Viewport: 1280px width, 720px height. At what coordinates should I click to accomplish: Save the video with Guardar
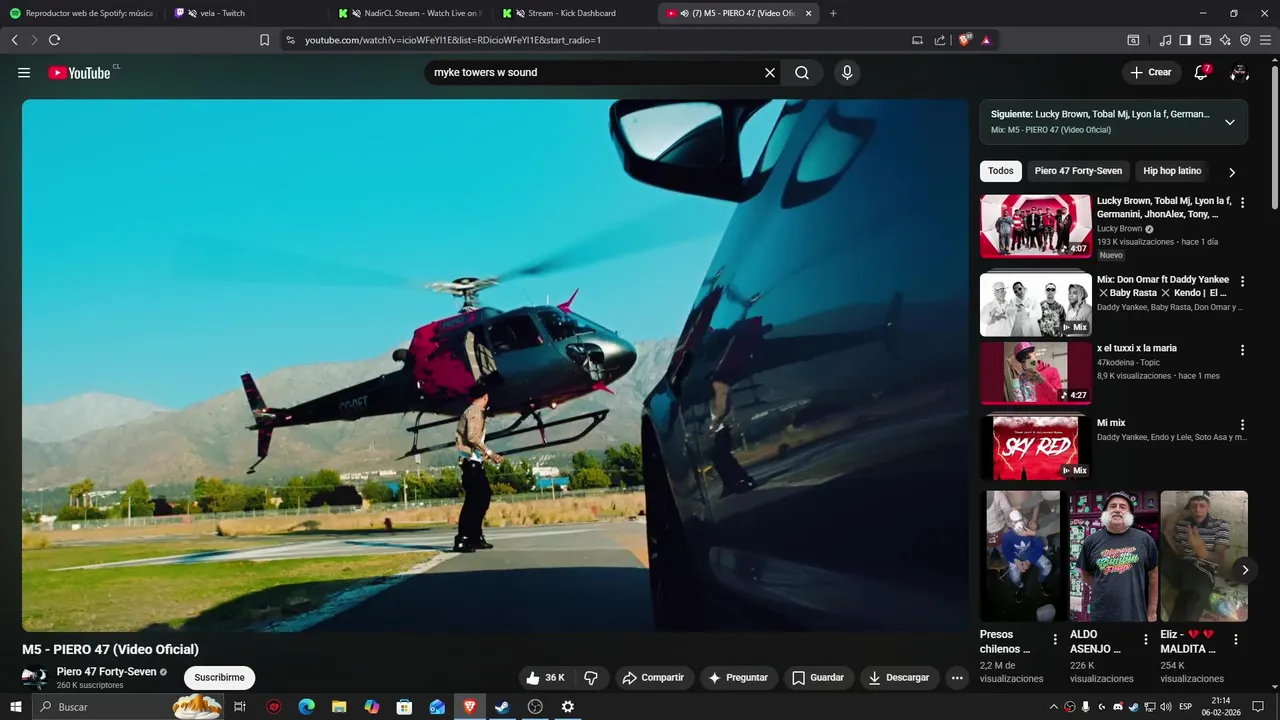(x=819, y=678)
